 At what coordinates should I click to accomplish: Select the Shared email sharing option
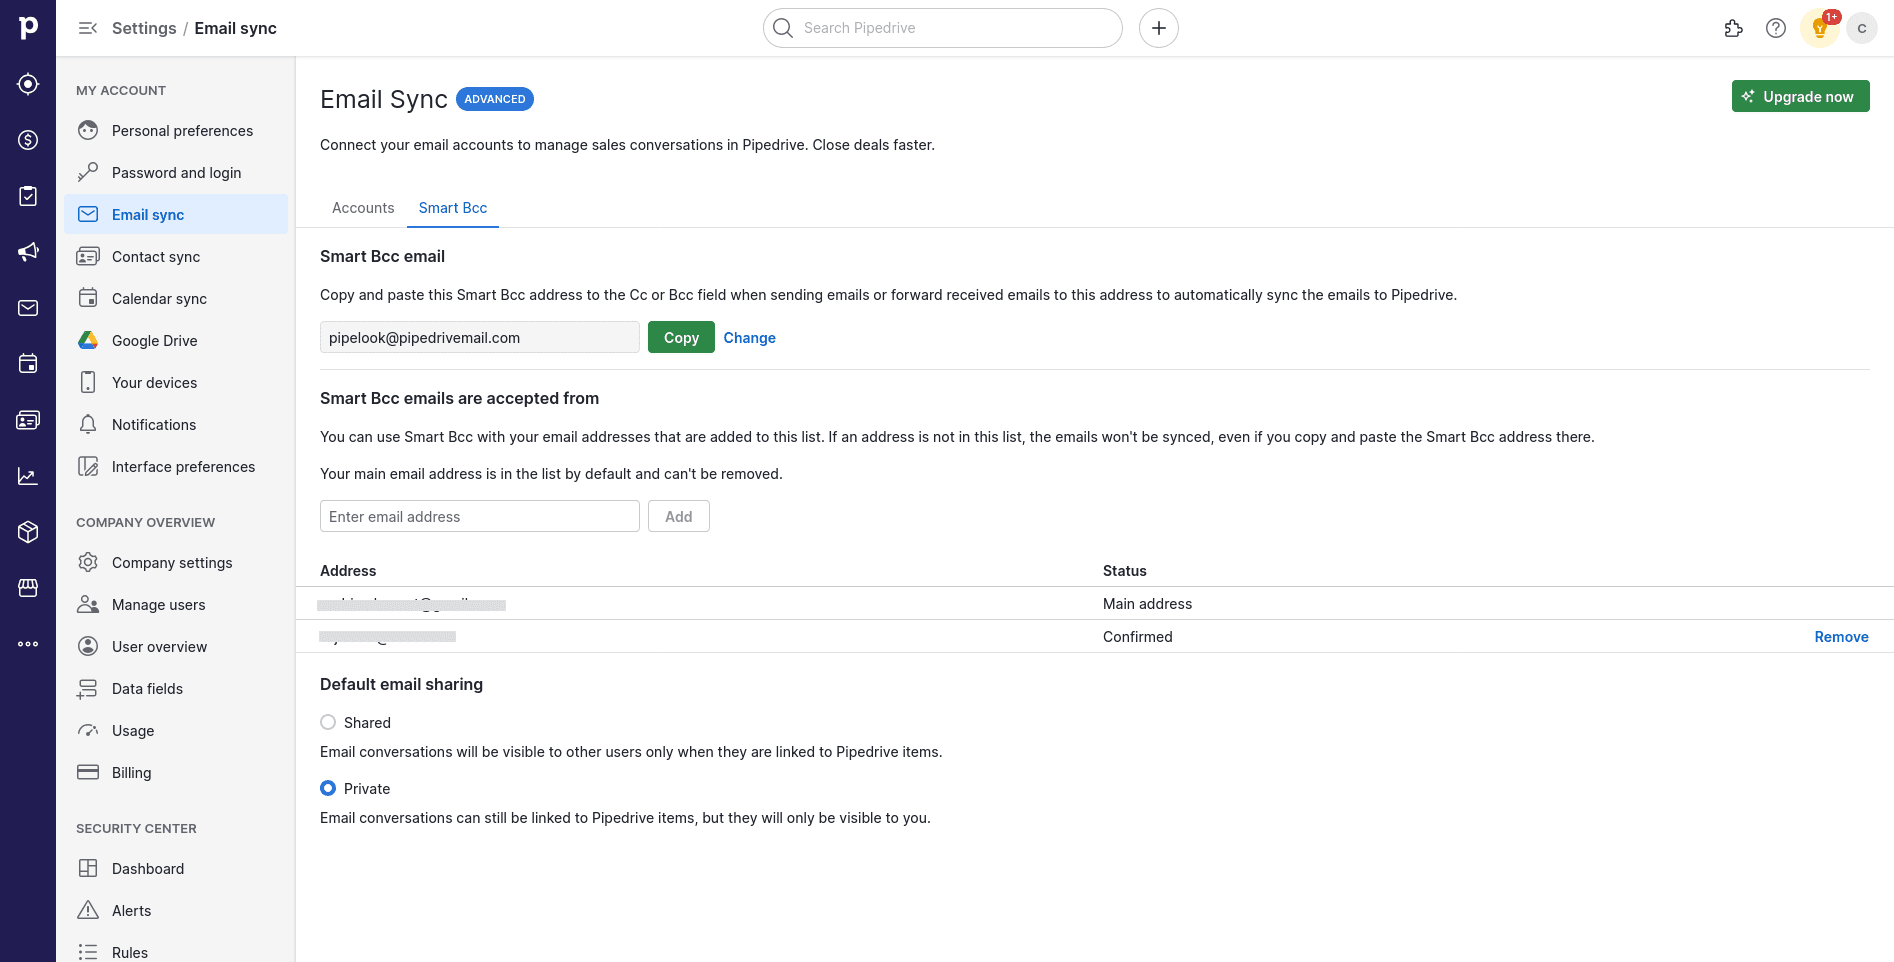pyautogui.click(x=328, y=722)
